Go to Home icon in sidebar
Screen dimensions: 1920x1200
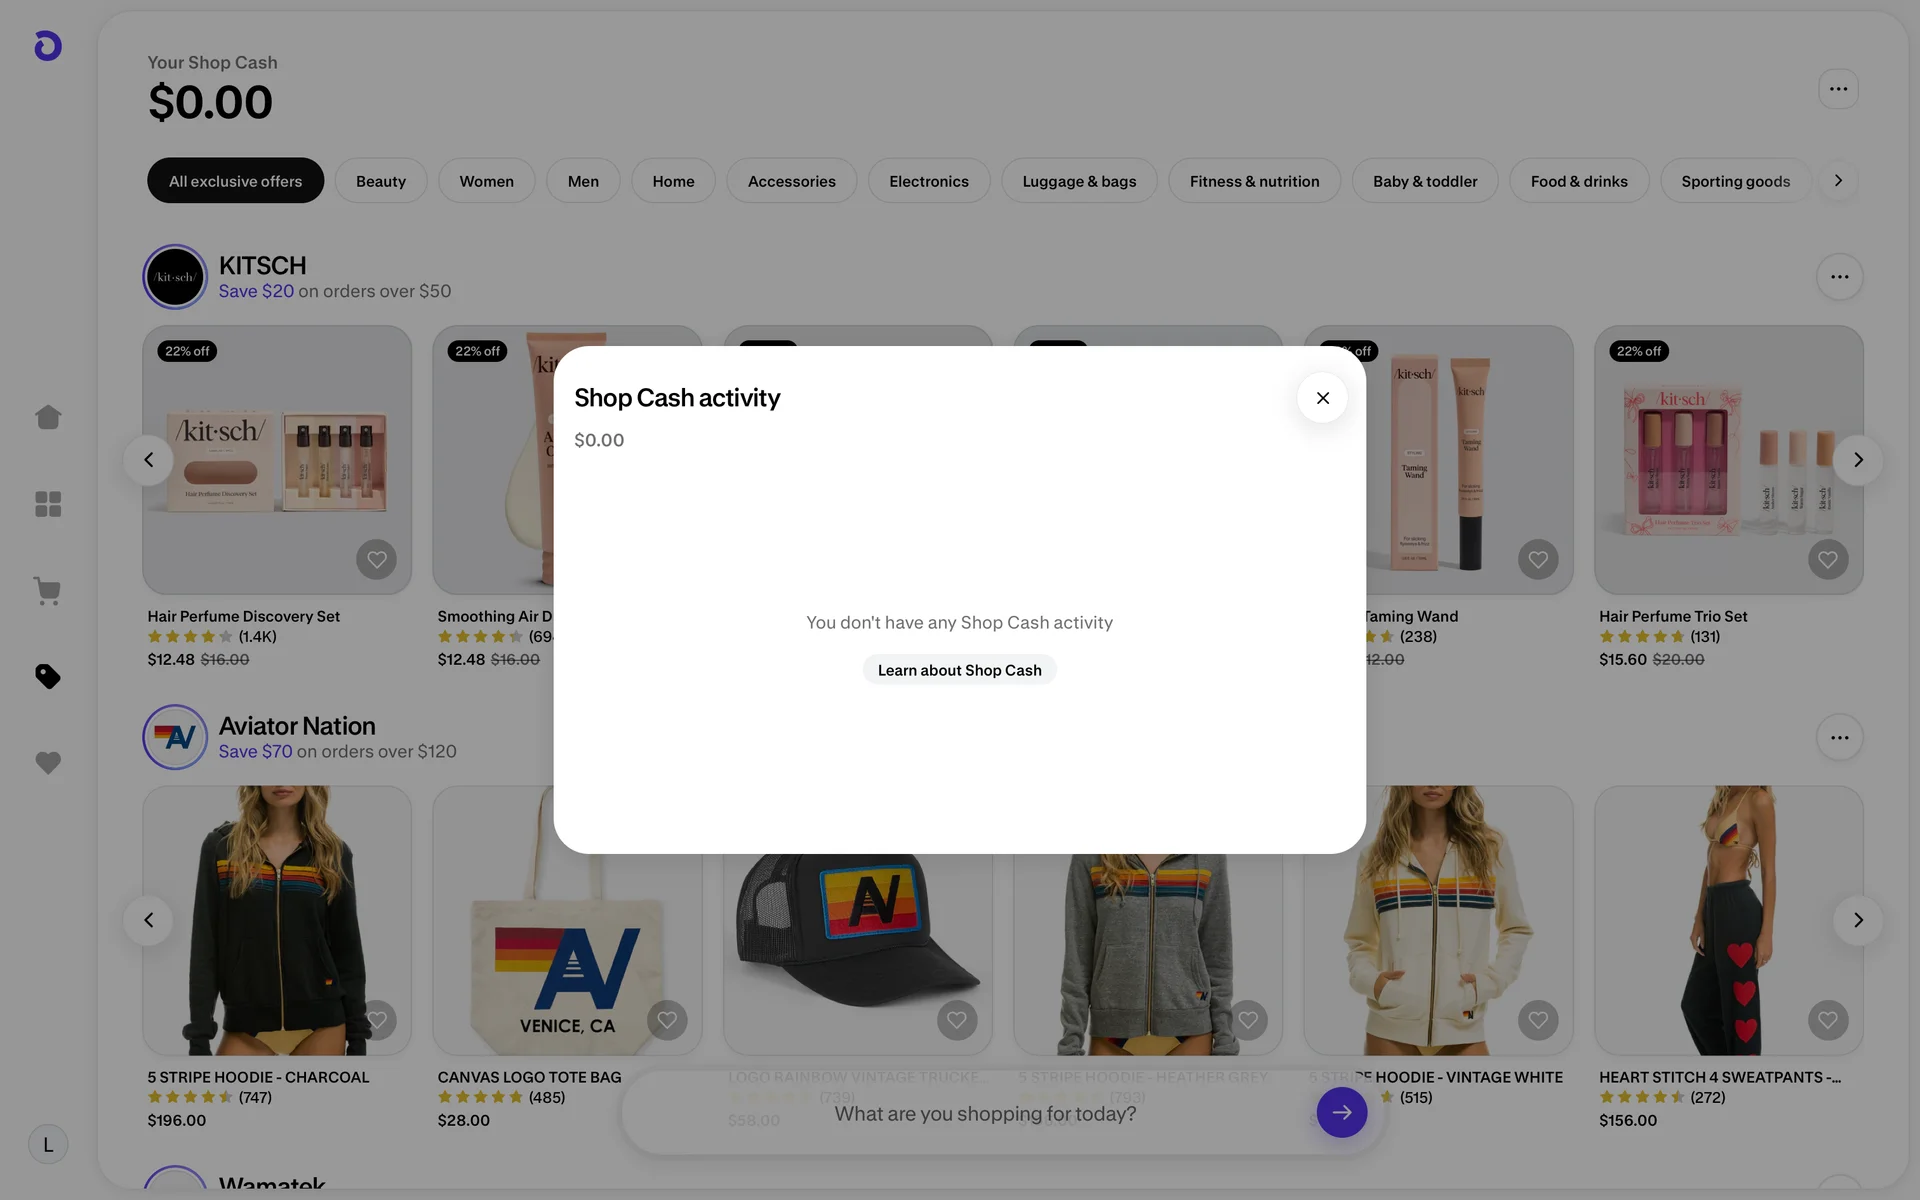tap(48, 417)
